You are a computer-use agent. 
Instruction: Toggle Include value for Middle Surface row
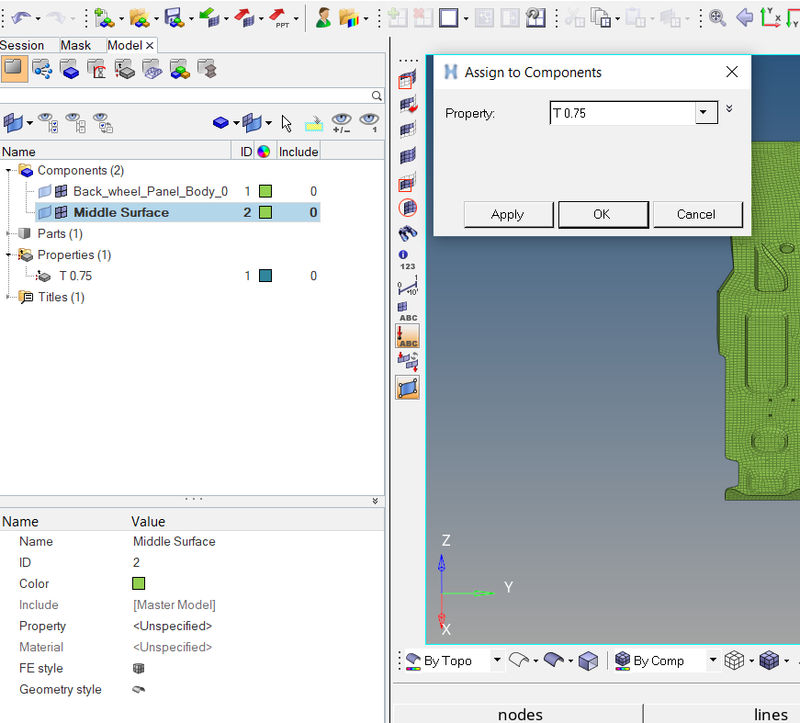[x=315, y=212]
